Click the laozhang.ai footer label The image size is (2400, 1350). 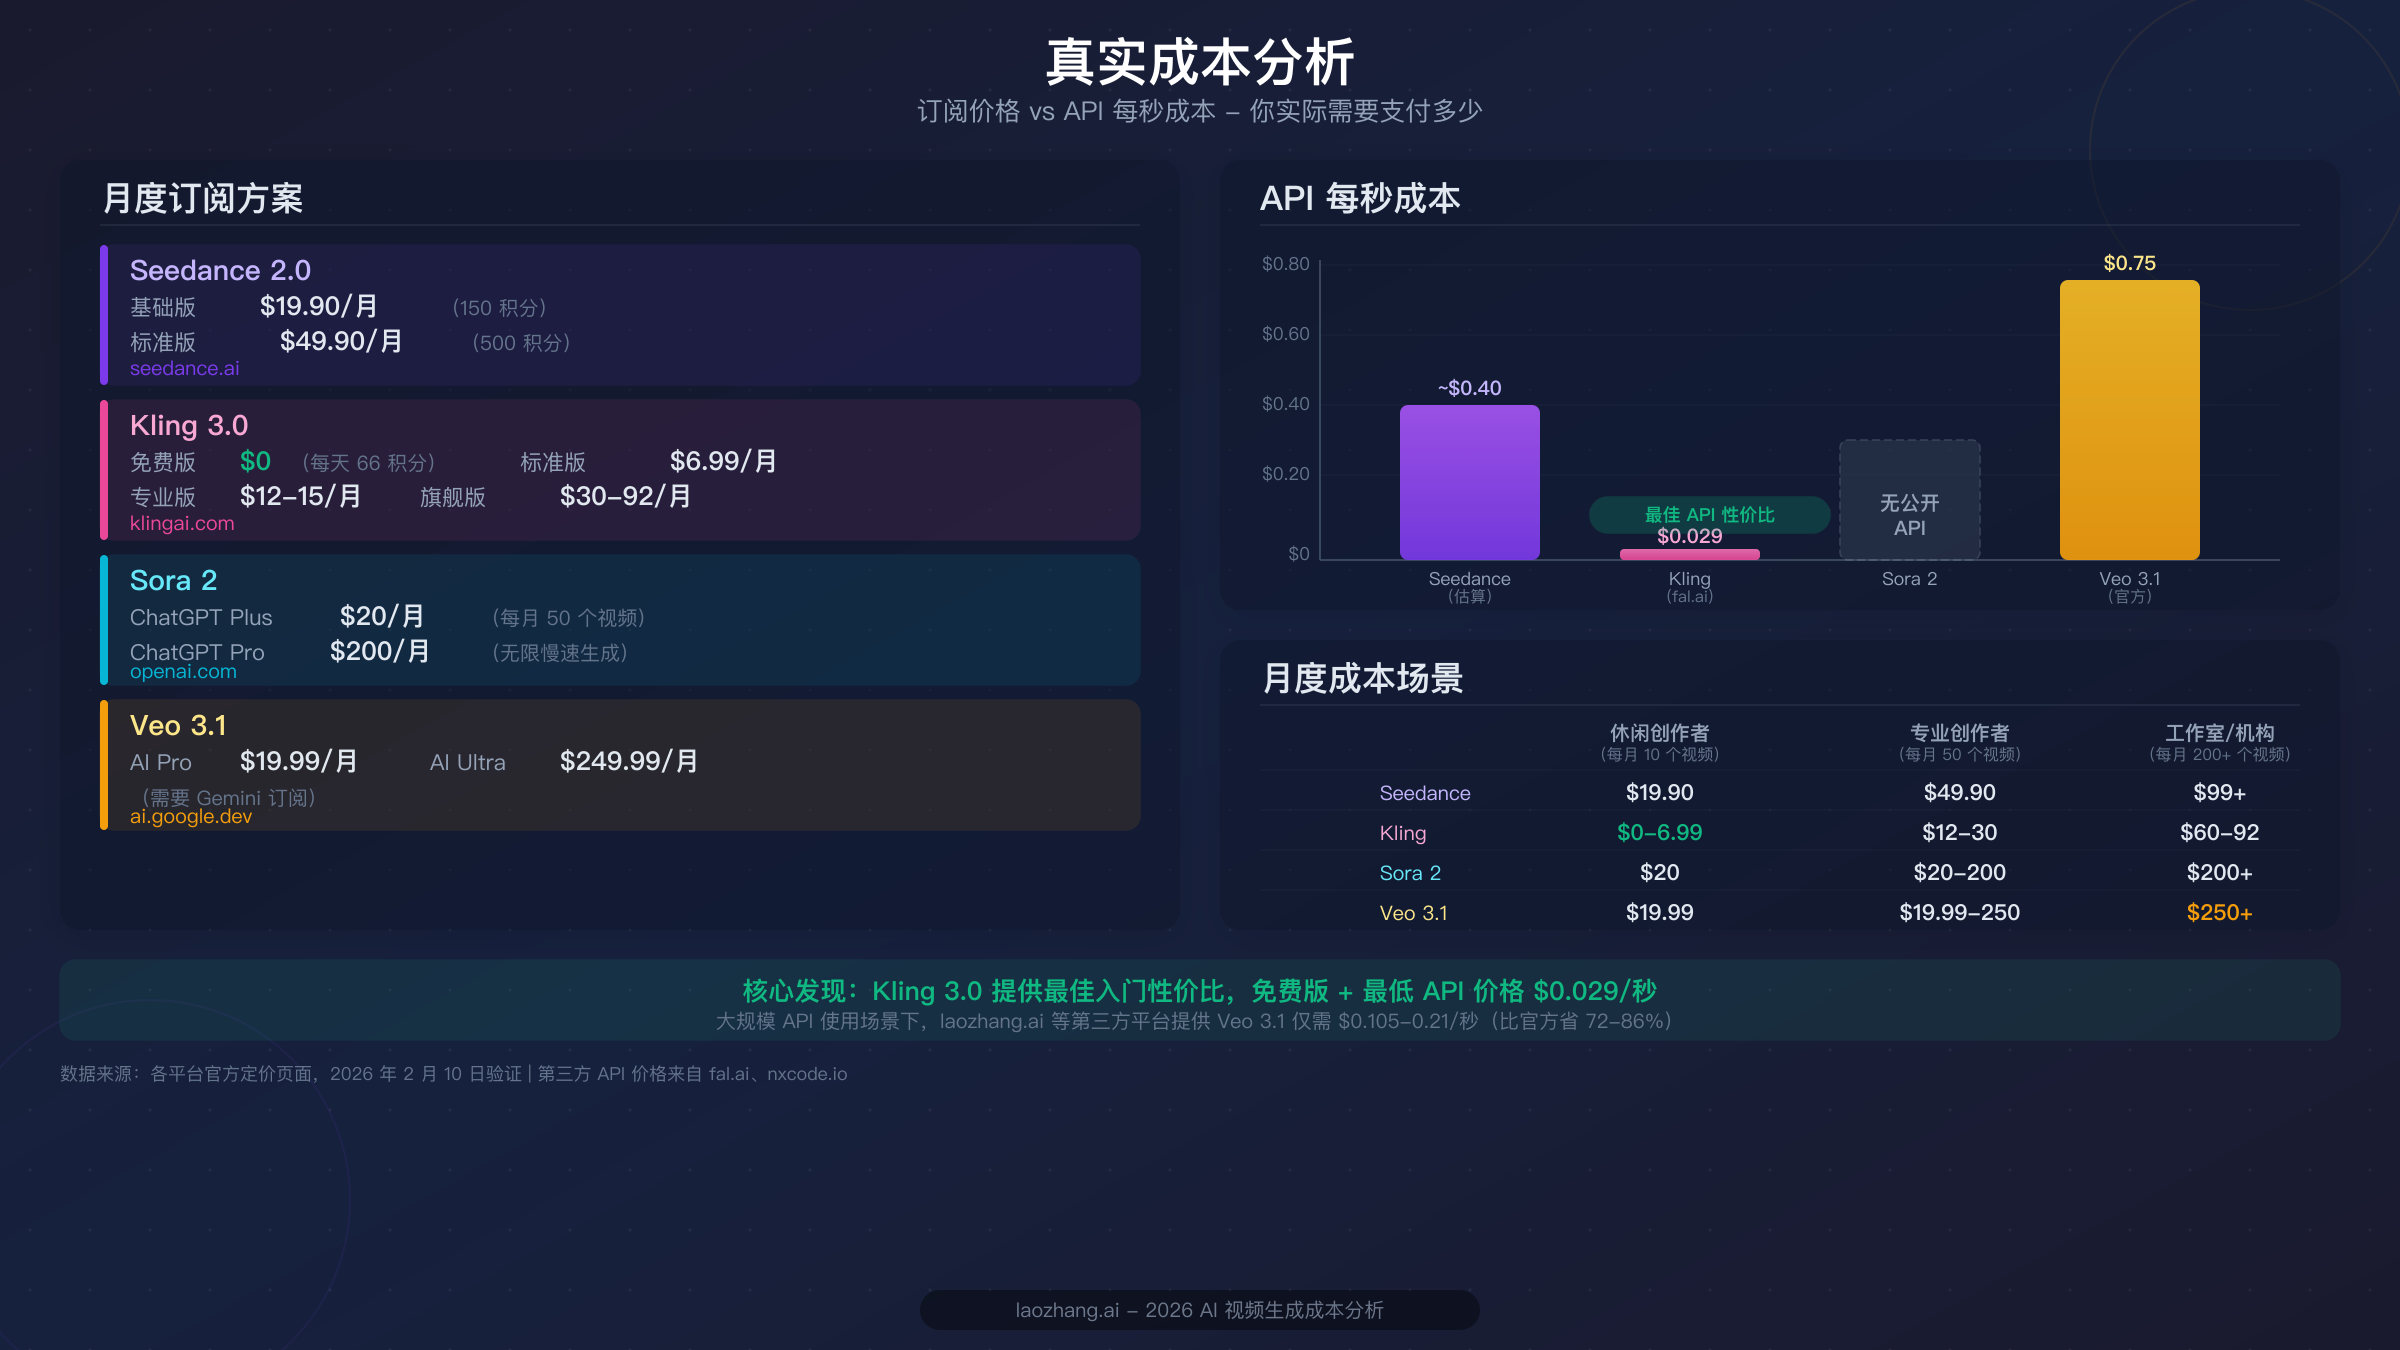[1199, 1310]
